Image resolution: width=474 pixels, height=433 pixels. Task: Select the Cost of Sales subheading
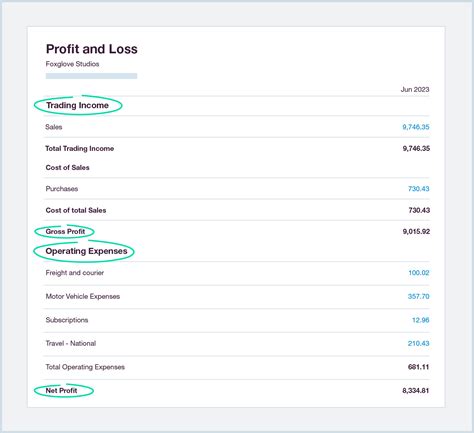coord(67,168)
